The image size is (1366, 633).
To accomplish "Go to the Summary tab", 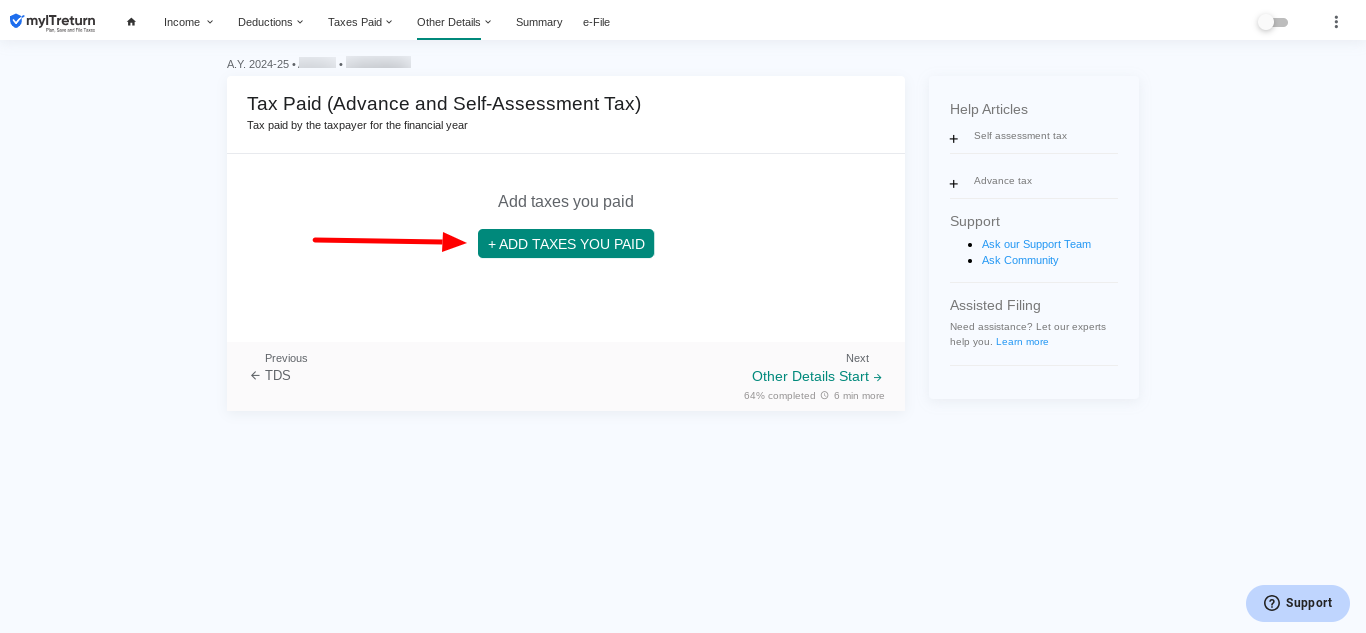I will click(x=539, y=22).
